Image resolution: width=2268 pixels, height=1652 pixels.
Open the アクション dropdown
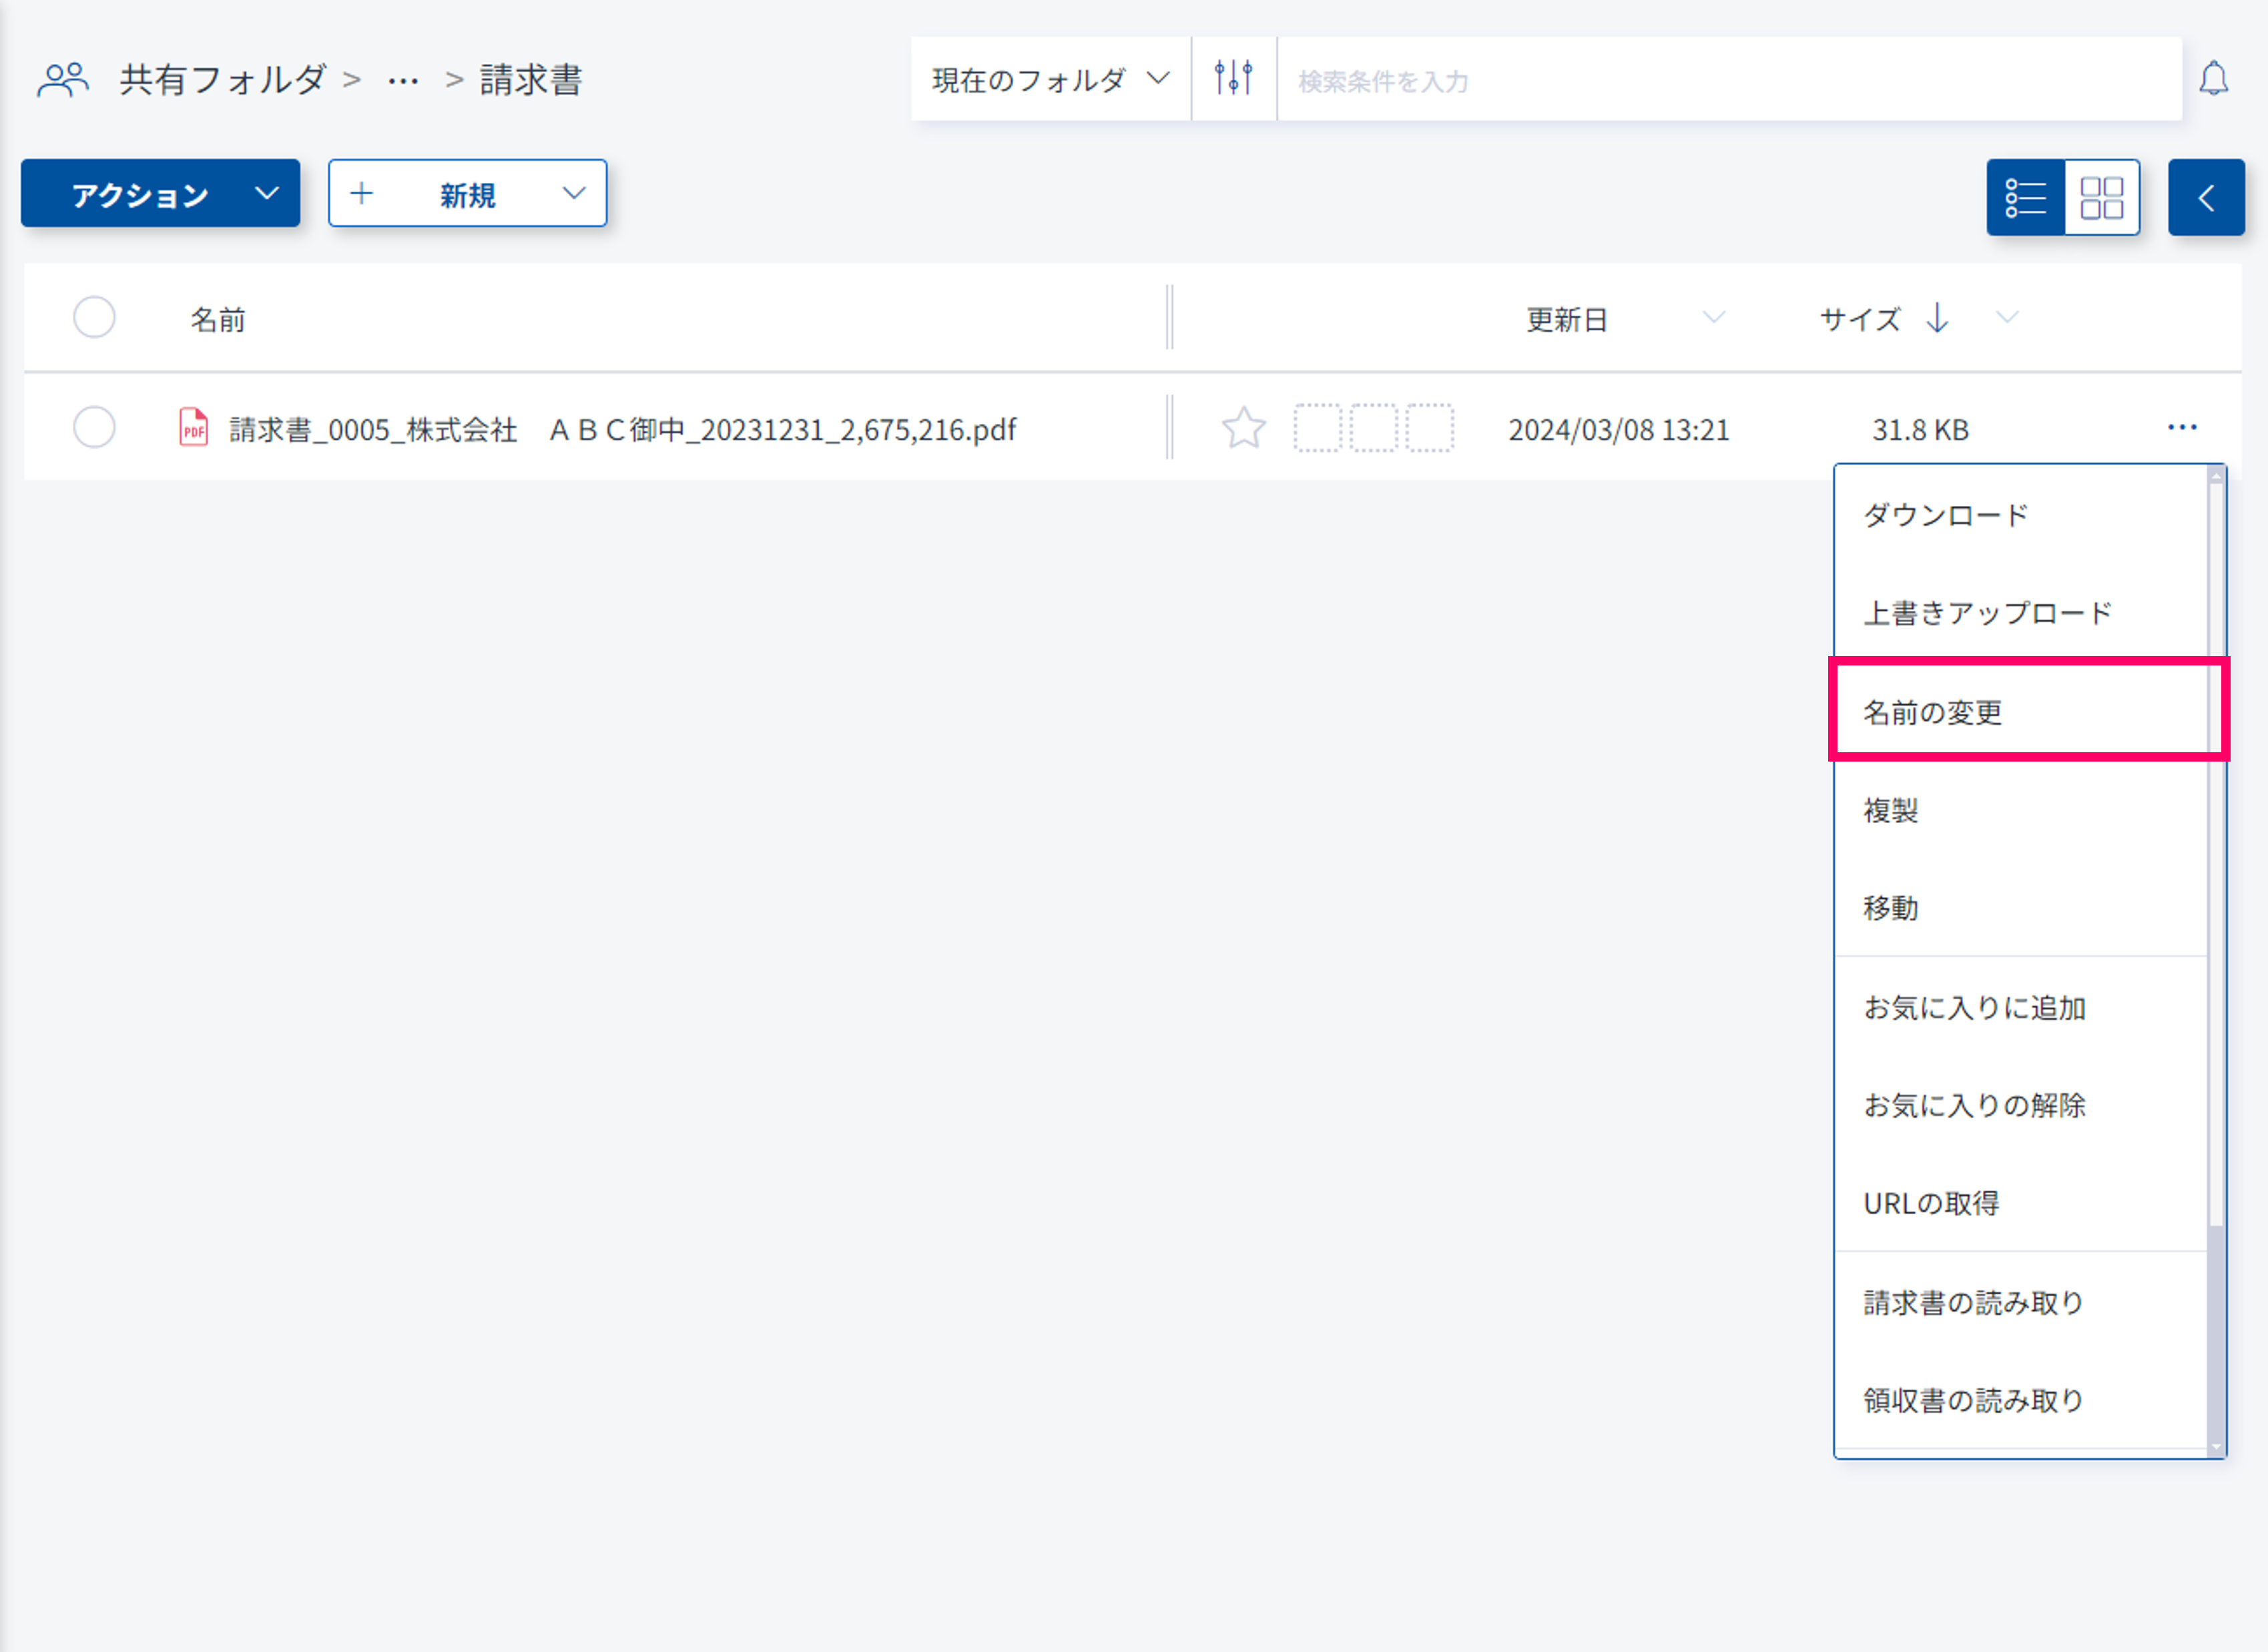[160, 193]
